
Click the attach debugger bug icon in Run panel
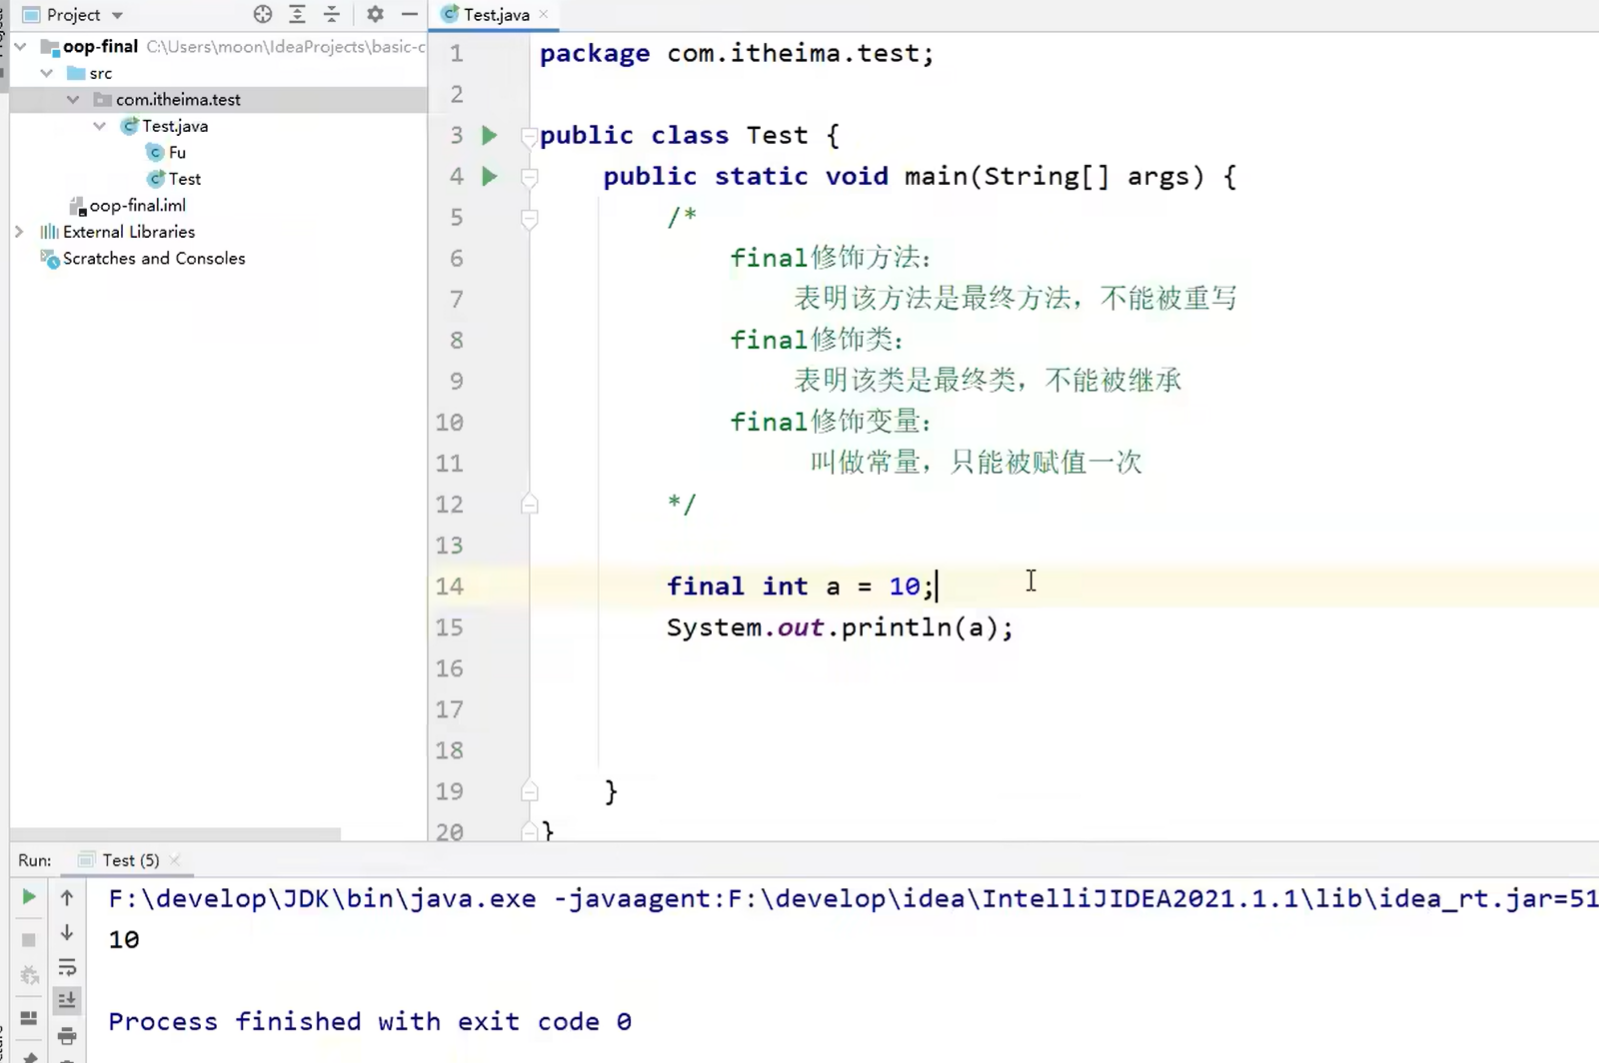click(x=29, y=975)
